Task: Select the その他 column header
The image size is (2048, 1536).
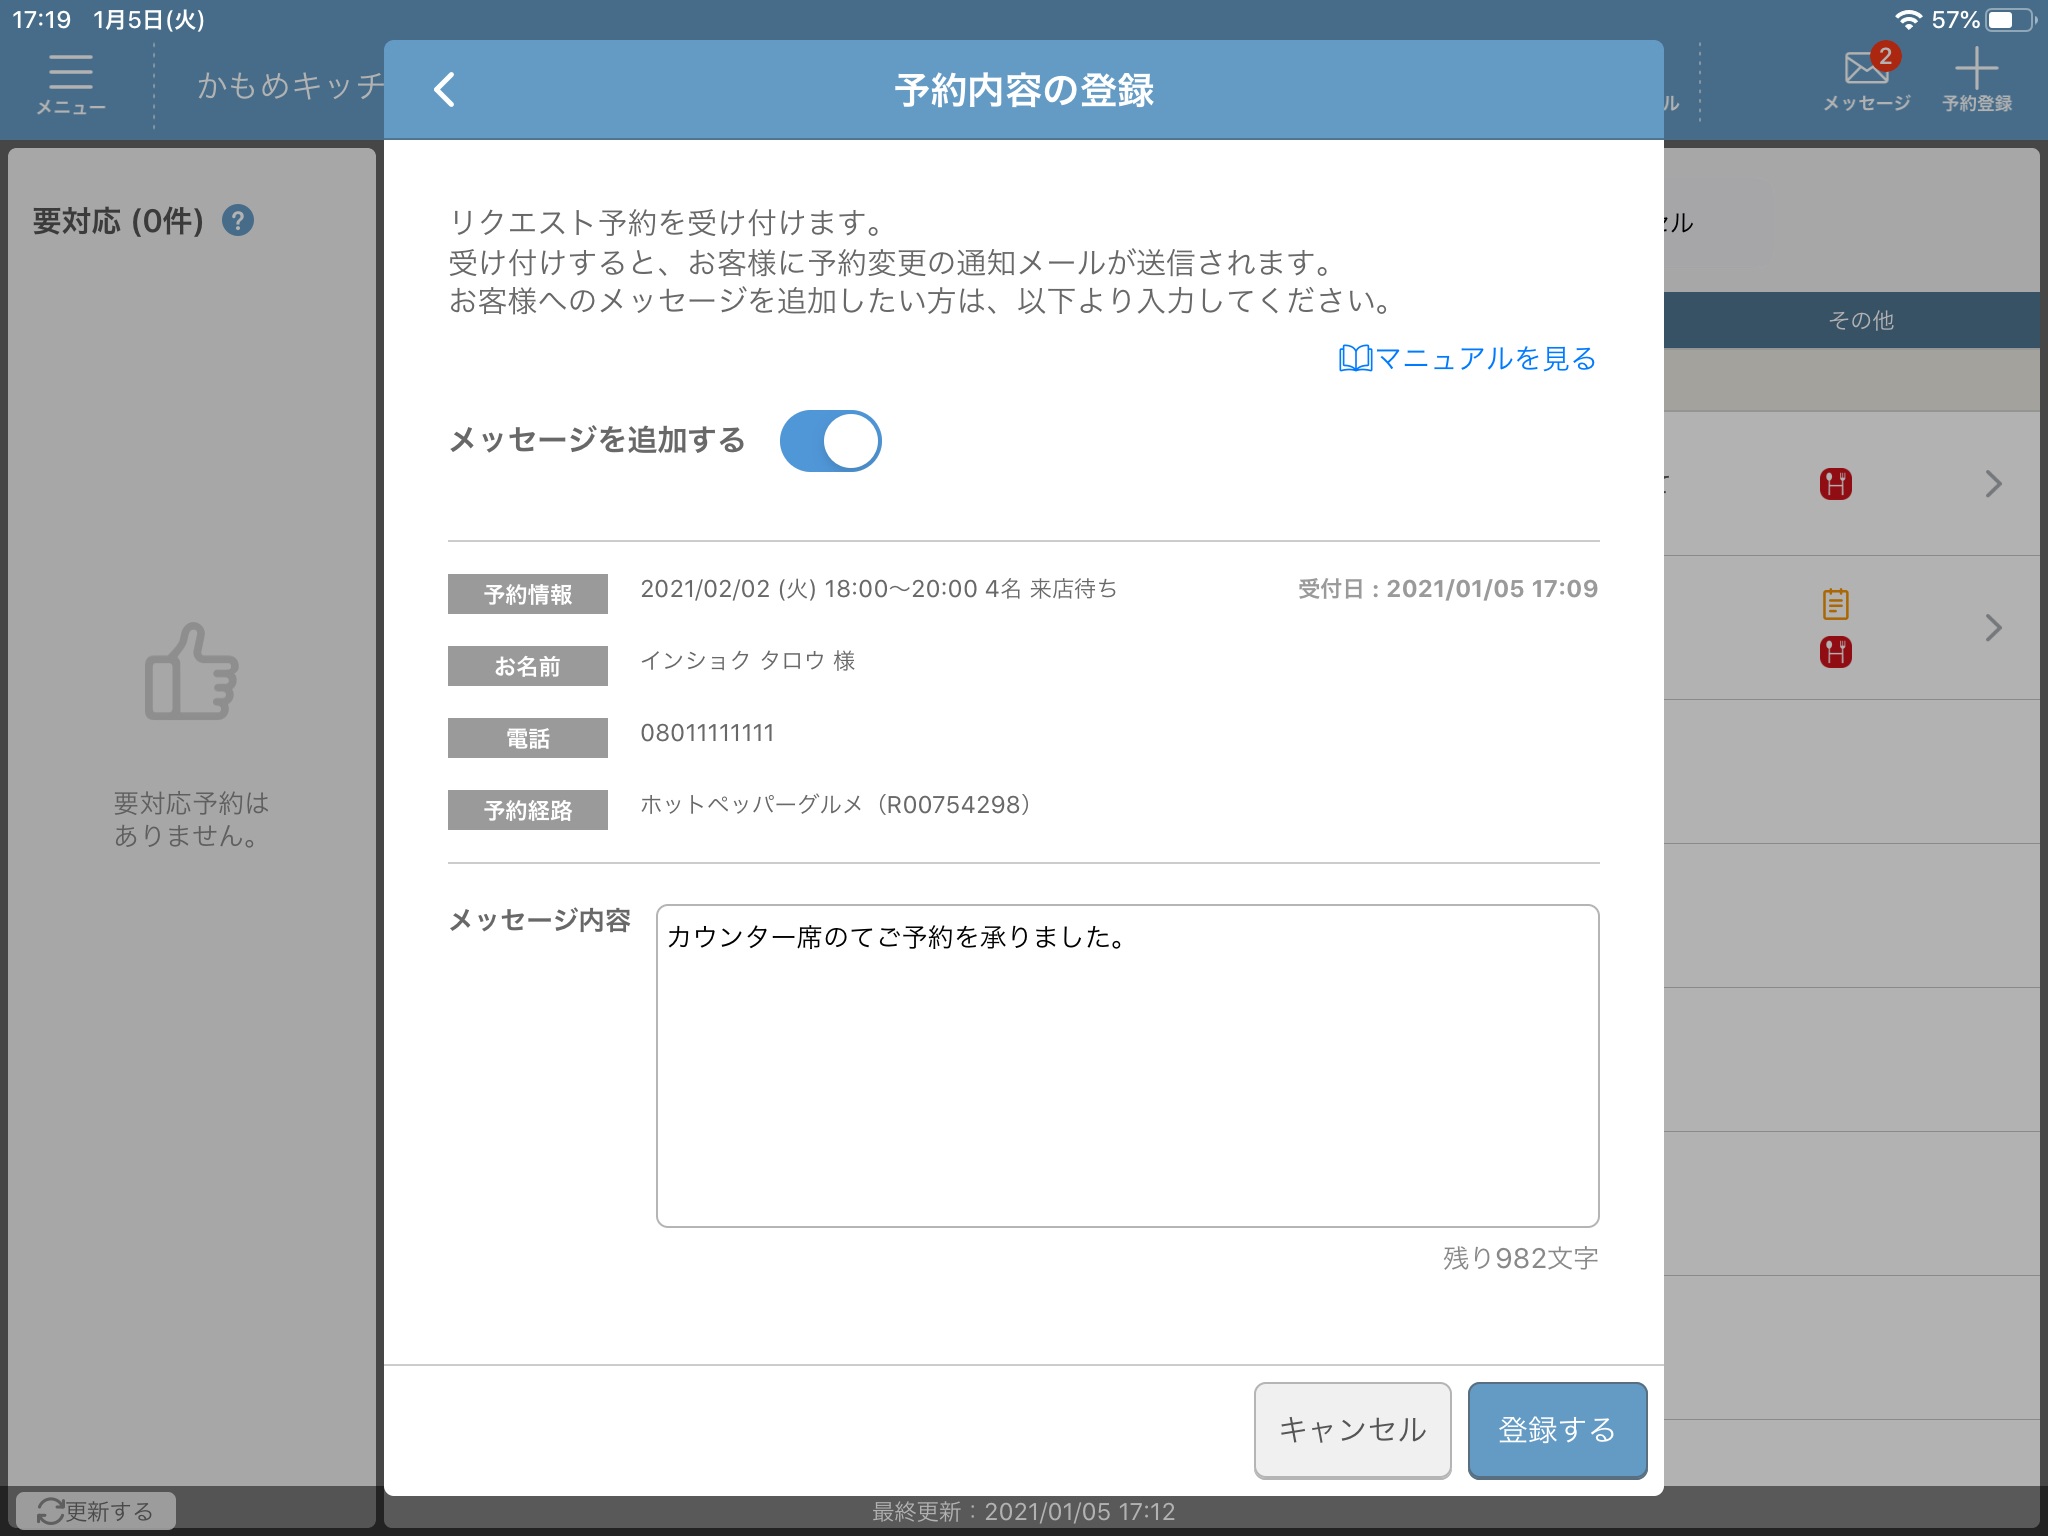Action: (x=1860, y=320)
